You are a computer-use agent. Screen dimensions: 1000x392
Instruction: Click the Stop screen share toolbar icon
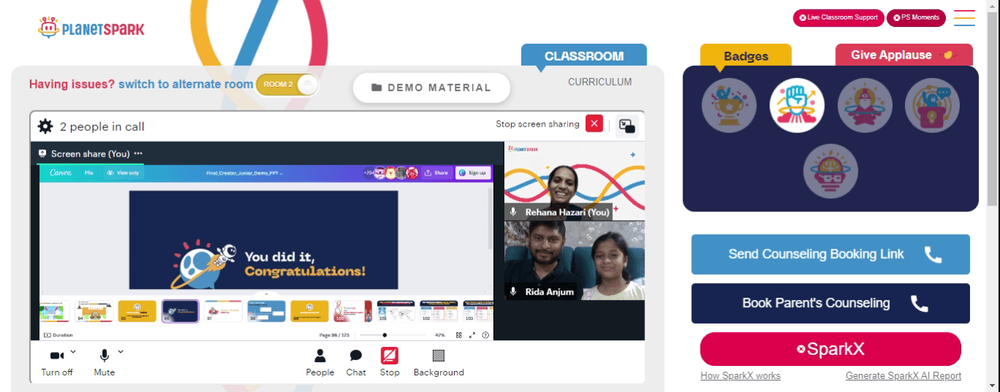click(x=390, y=355)
